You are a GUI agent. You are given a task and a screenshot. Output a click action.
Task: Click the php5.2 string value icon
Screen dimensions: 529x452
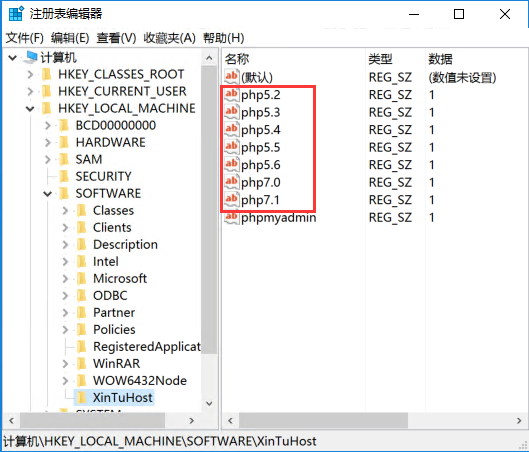tap(232, 94)
